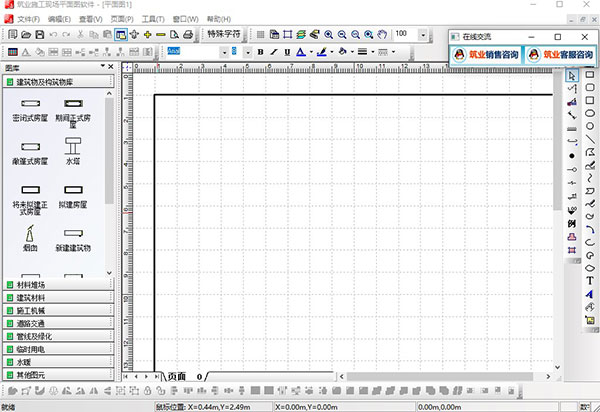The height and width of the screenshot is (412, 600).
Task: Select the 新建建筑物 symbol
Action: [73, 240]
